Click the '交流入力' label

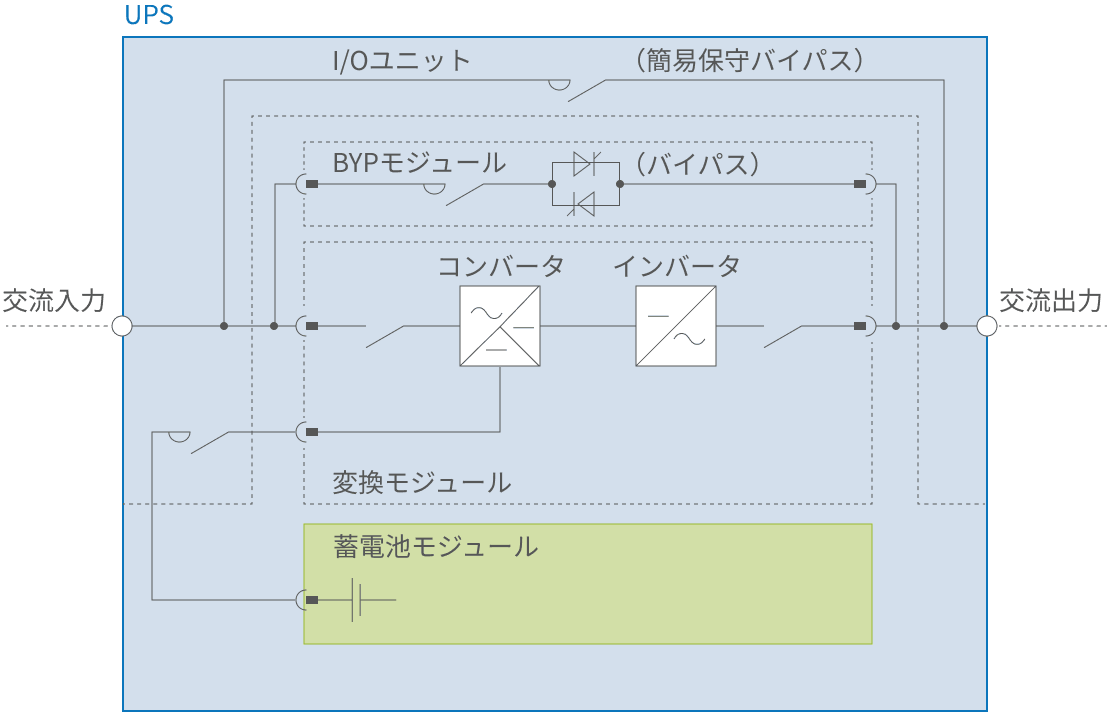coord(54,301)
